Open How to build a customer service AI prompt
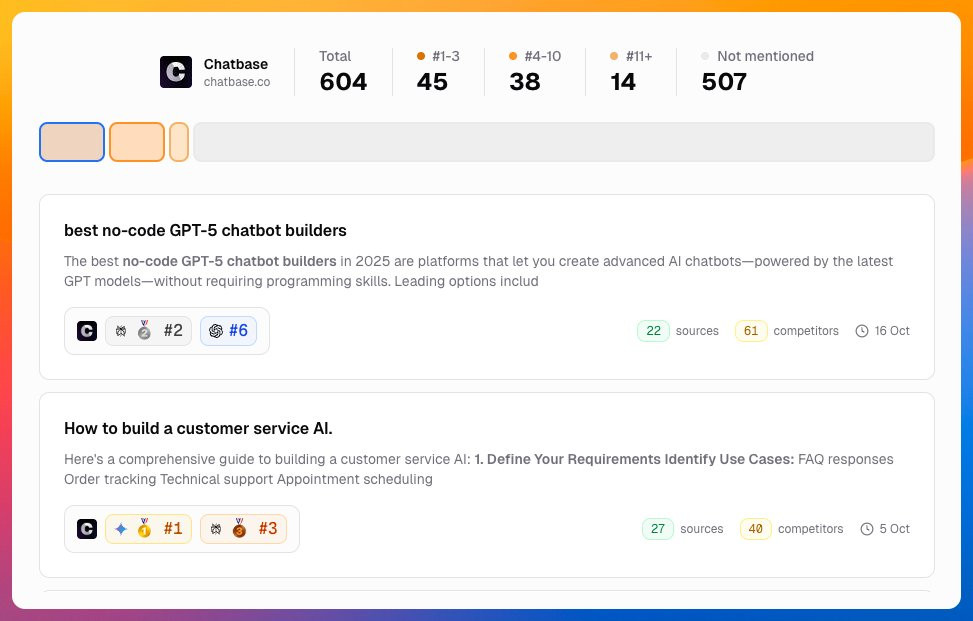The width and height of the screenshot is (973, 621). point(198,428)
